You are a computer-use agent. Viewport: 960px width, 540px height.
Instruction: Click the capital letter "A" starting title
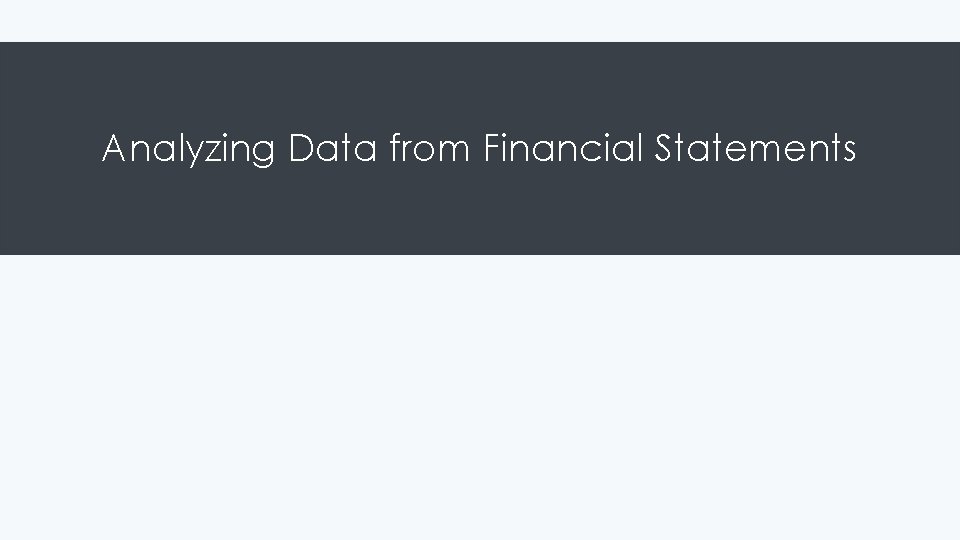(x=114, y=149)
